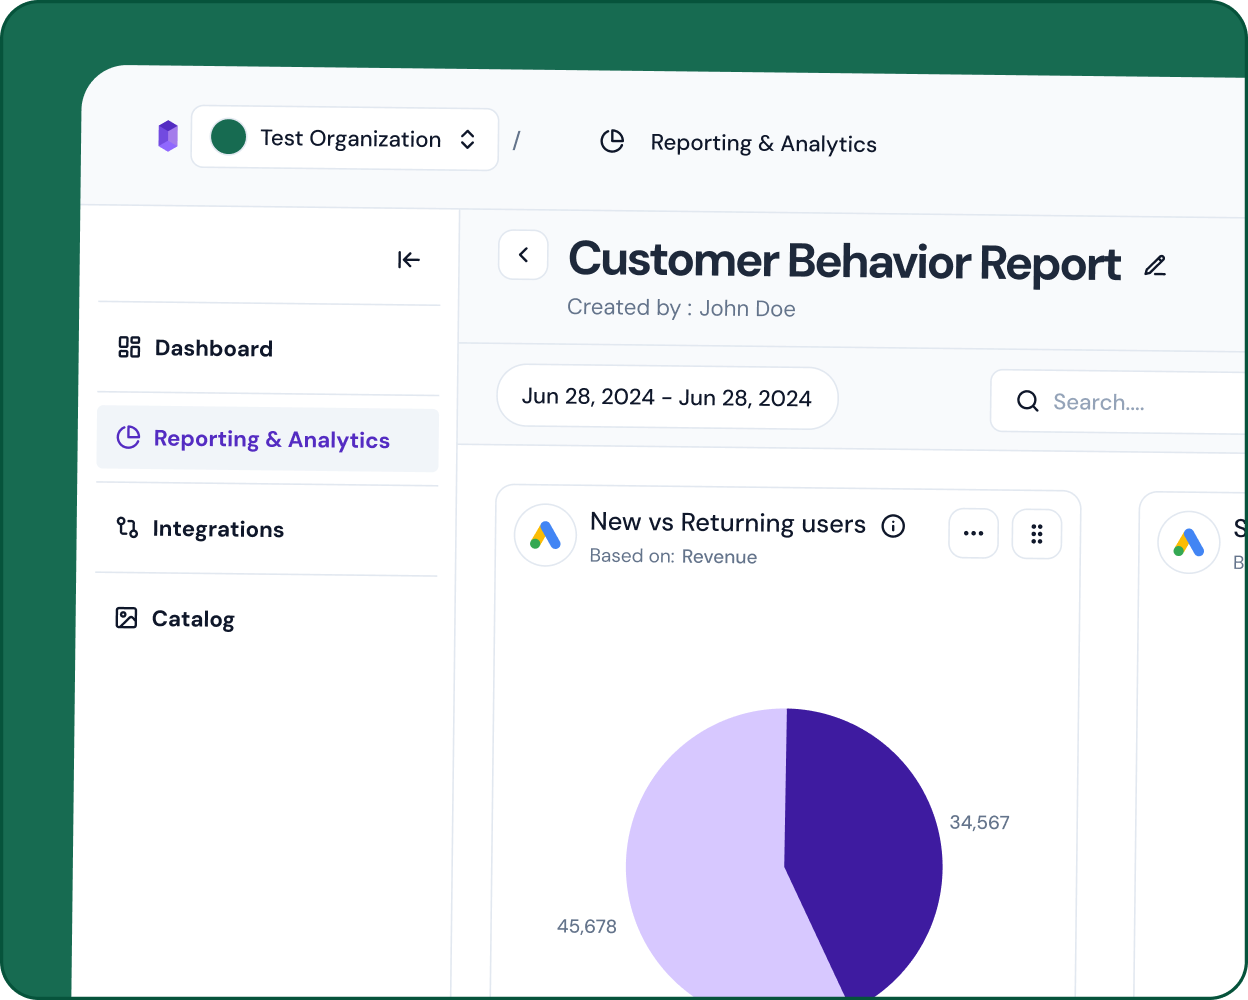
Task: Click the Search input field
Action: click(x=1119, y=402)
